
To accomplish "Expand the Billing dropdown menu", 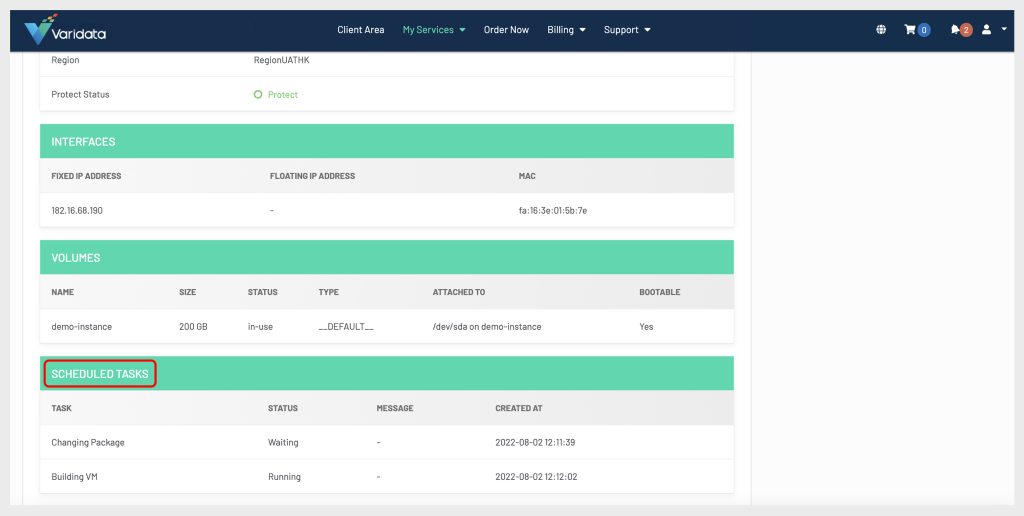I will click(566, 30).
